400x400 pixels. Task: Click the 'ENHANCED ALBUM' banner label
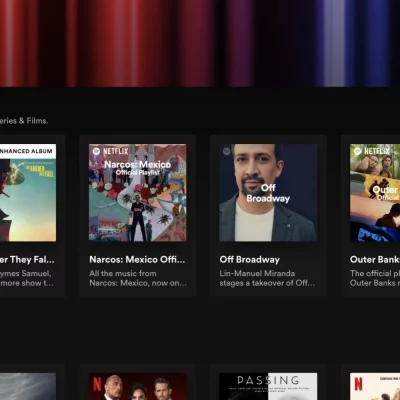point(27,151)
